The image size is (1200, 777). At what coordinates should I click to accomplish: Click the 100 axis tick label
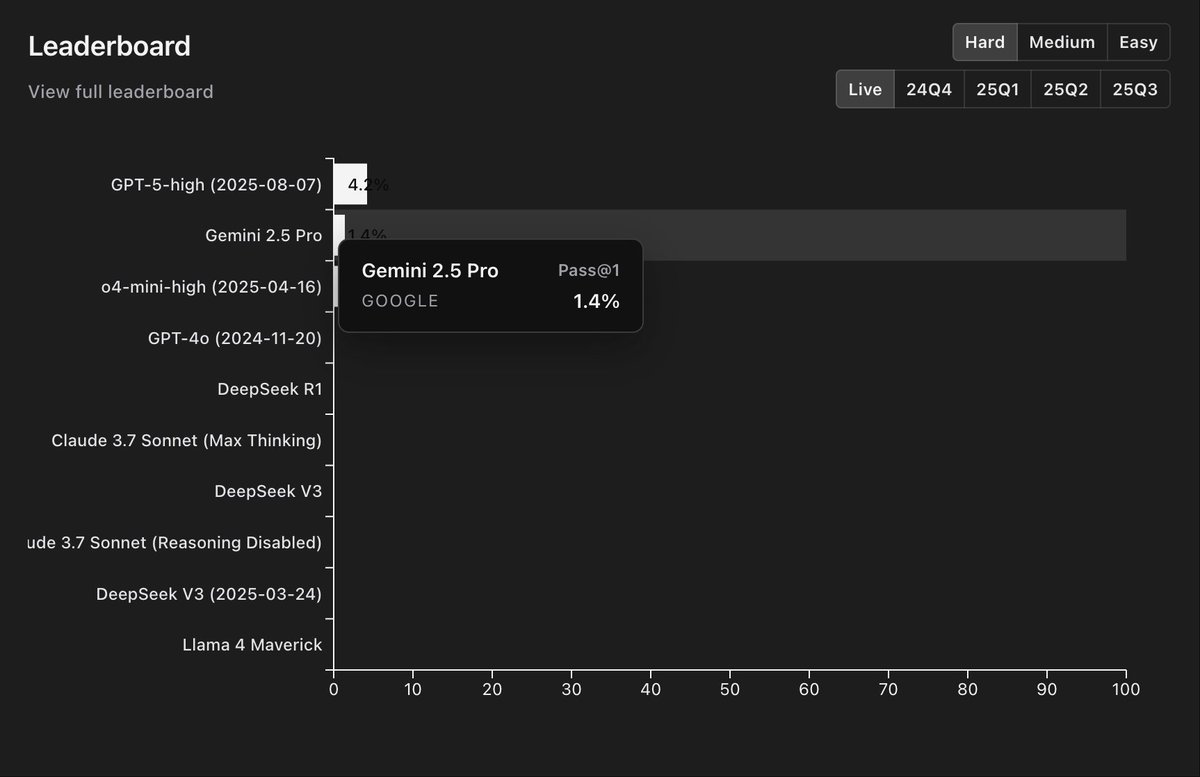tap(1126, 689)
